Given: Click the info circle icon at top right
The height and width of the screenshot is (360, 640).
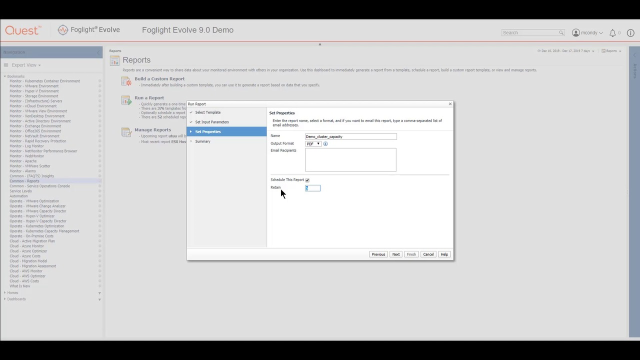Looking at the screenshot, I should click(630, 33).
